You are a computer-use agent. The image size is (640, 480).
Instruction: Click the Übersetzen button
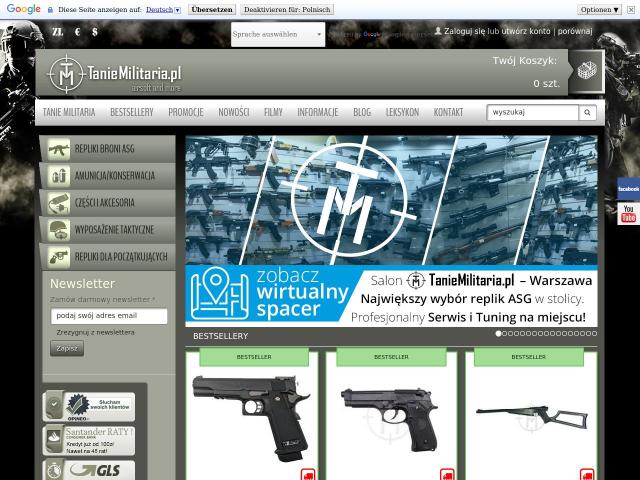point(212,9)
